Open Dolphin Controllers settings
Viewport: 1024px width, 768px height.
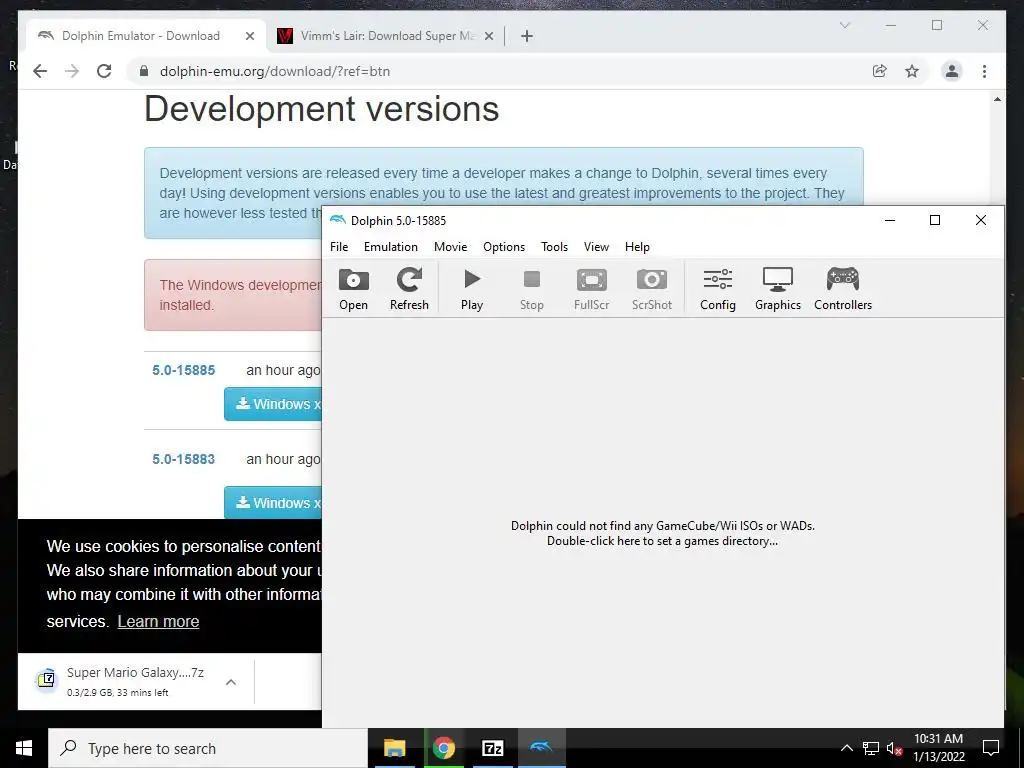842,289
